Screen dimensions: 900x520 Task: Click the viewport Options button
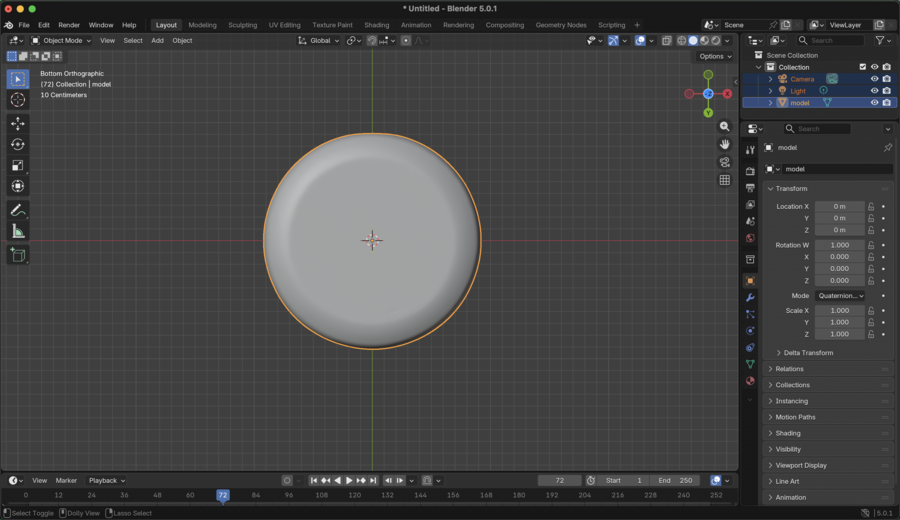coord(715,56)
